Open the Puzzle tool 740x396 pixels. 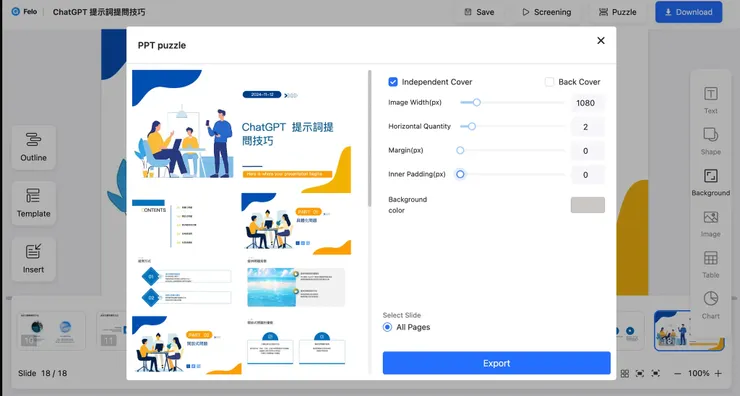(617, 12)
